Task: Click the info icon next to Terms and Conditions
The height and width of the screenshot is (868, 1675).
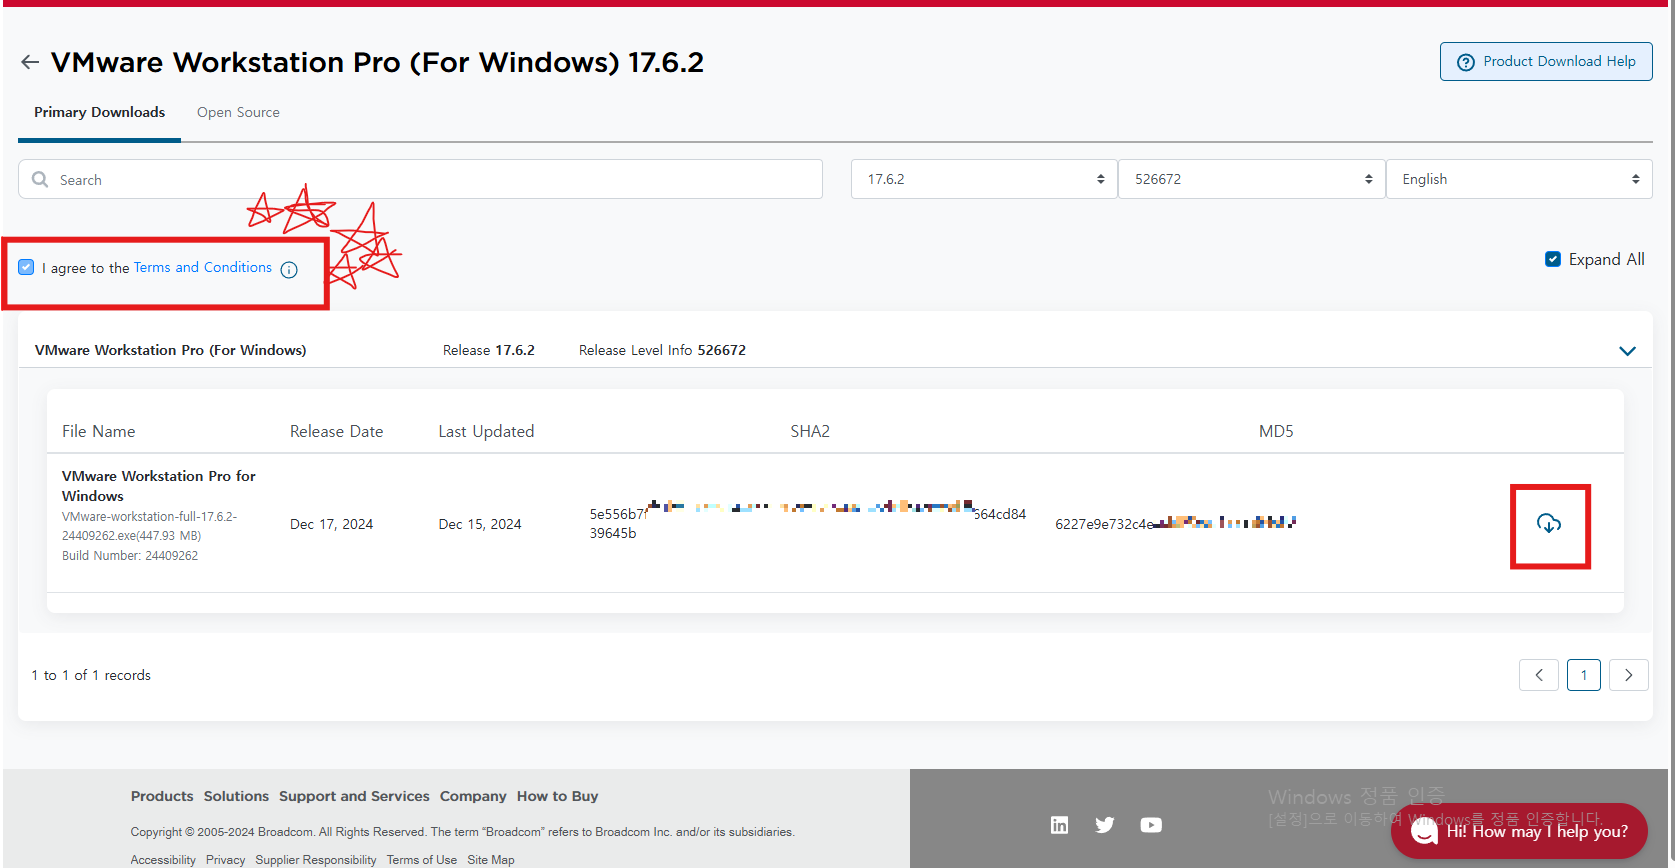Action: coord(289,269)
